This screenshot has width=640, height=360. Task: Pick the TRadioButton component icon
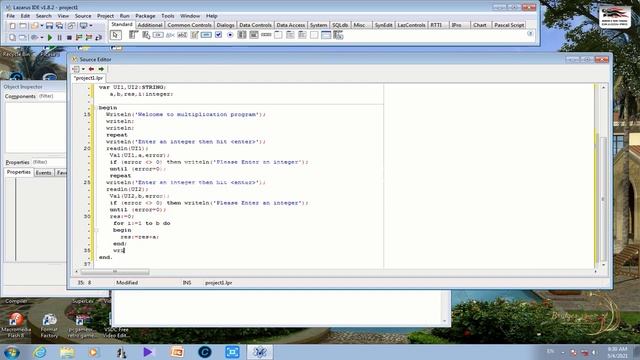tap(230, 35)
